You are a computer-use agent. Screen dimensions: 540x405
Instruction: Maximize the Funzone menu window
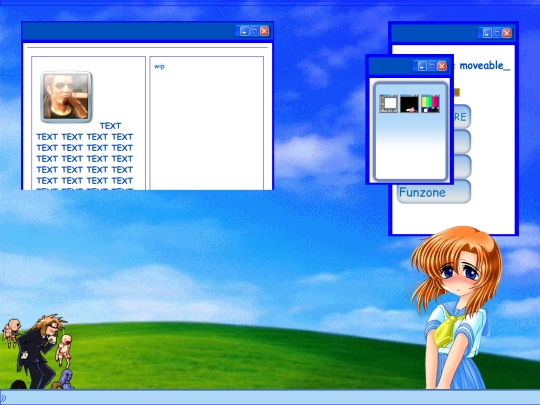click(x=497, y=33)
